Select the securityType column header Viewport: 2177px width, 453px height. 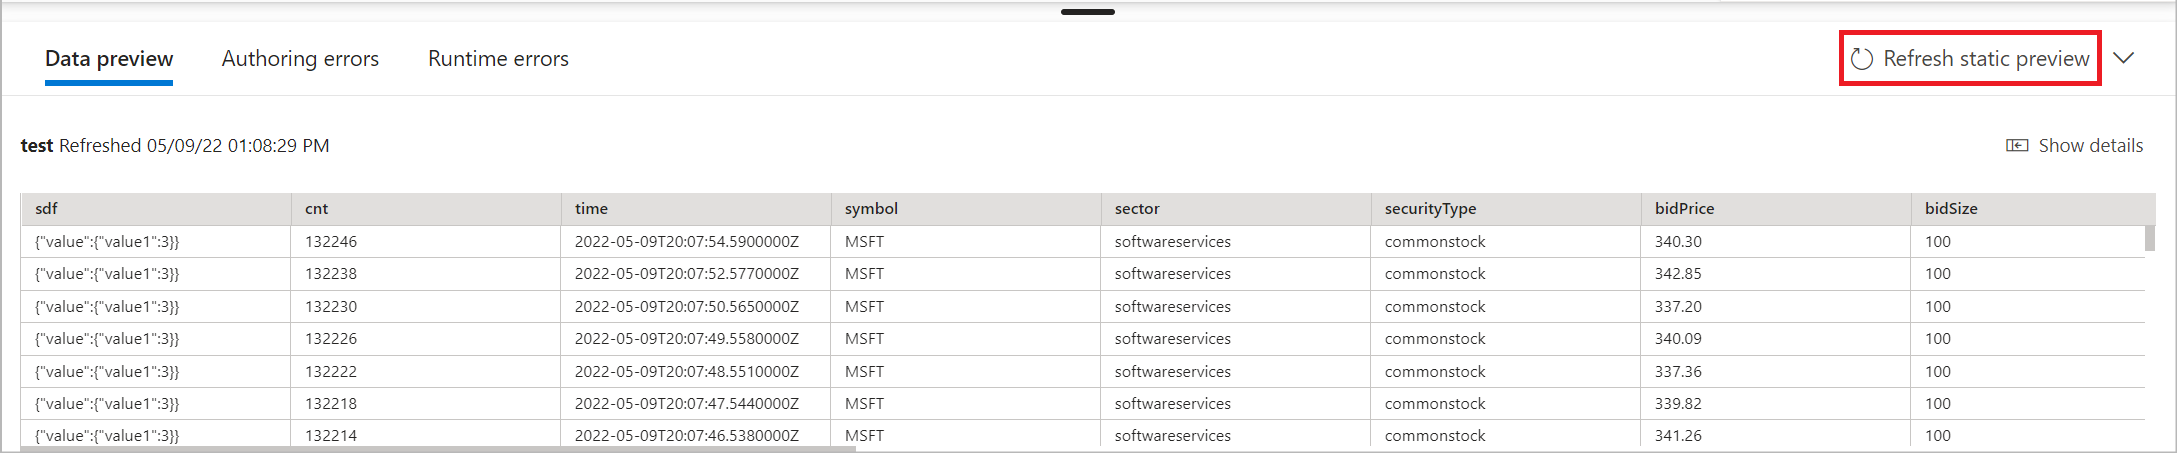coord(1506,209)
